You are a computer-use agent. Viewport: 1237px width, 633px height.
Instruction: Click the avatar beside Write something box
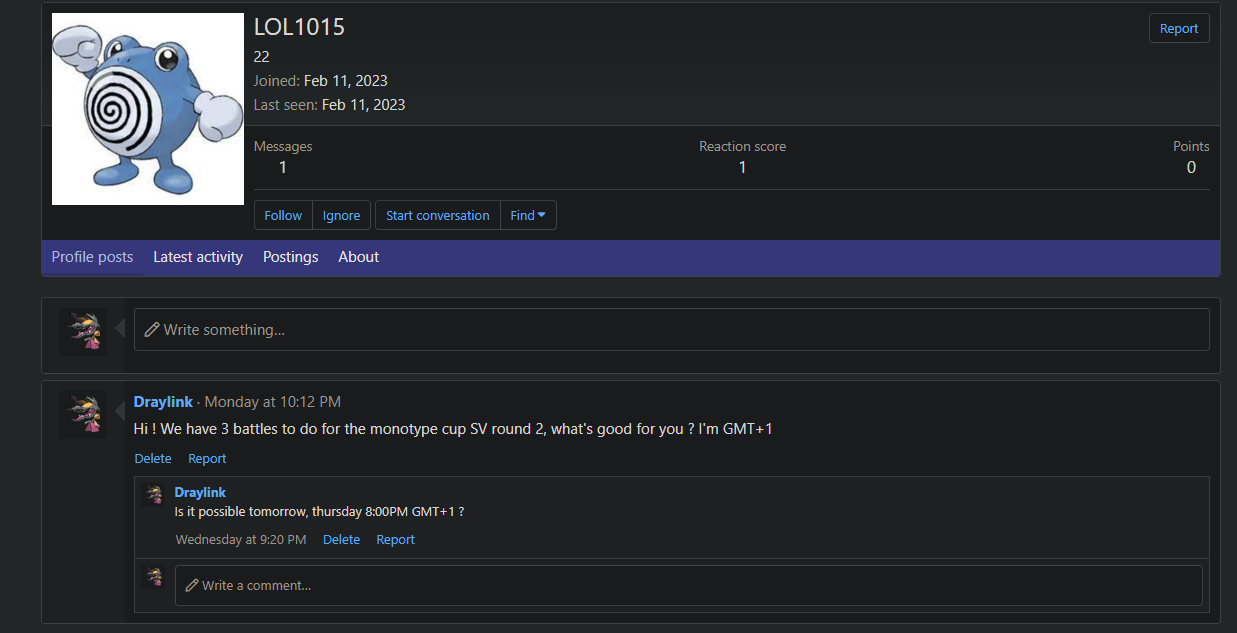(x=83, y=333)
